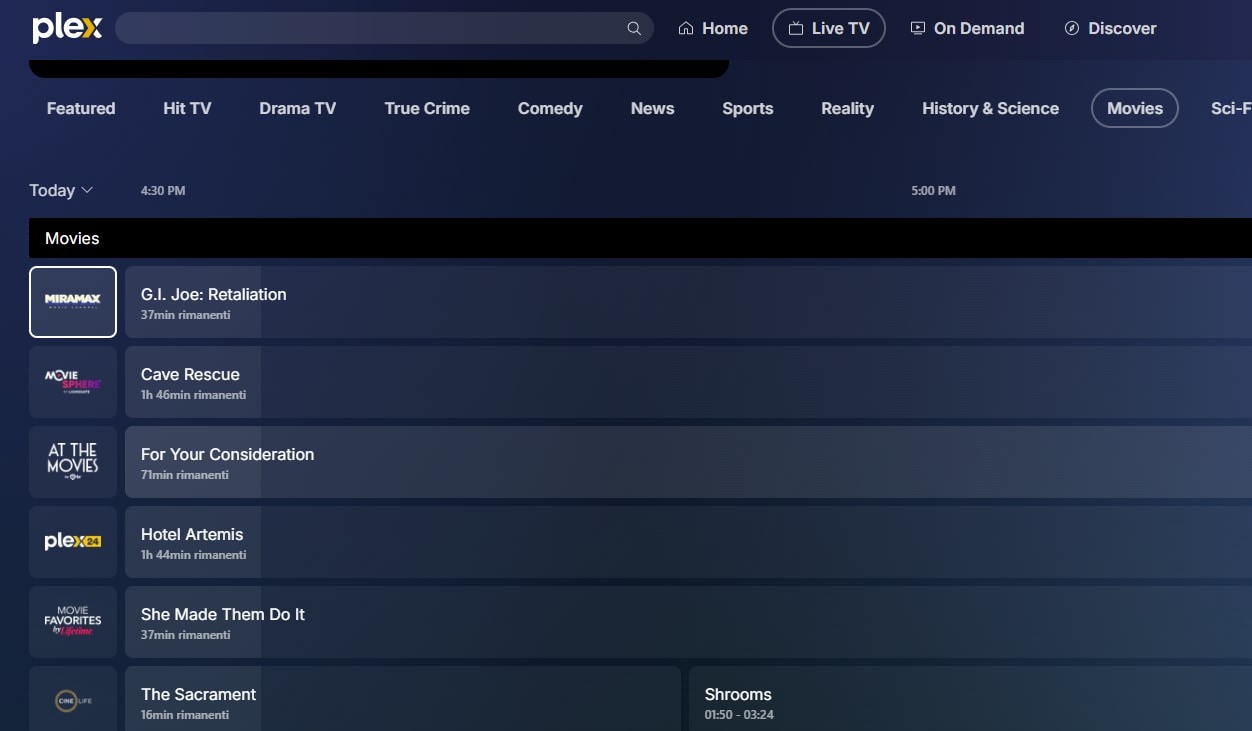Select the Reality category tab
Screen dimensions: 1252x731
coord(847,108)
